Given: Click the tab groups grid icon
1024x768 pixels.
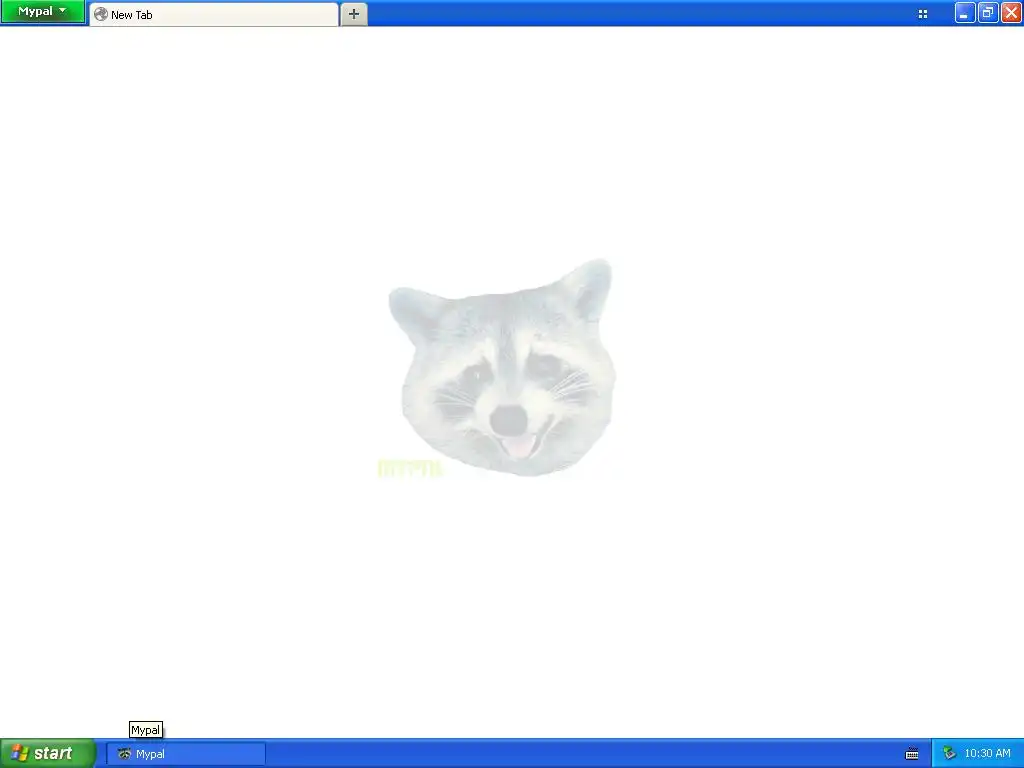Looking at the screenshot, I should [x=923, y=14].
